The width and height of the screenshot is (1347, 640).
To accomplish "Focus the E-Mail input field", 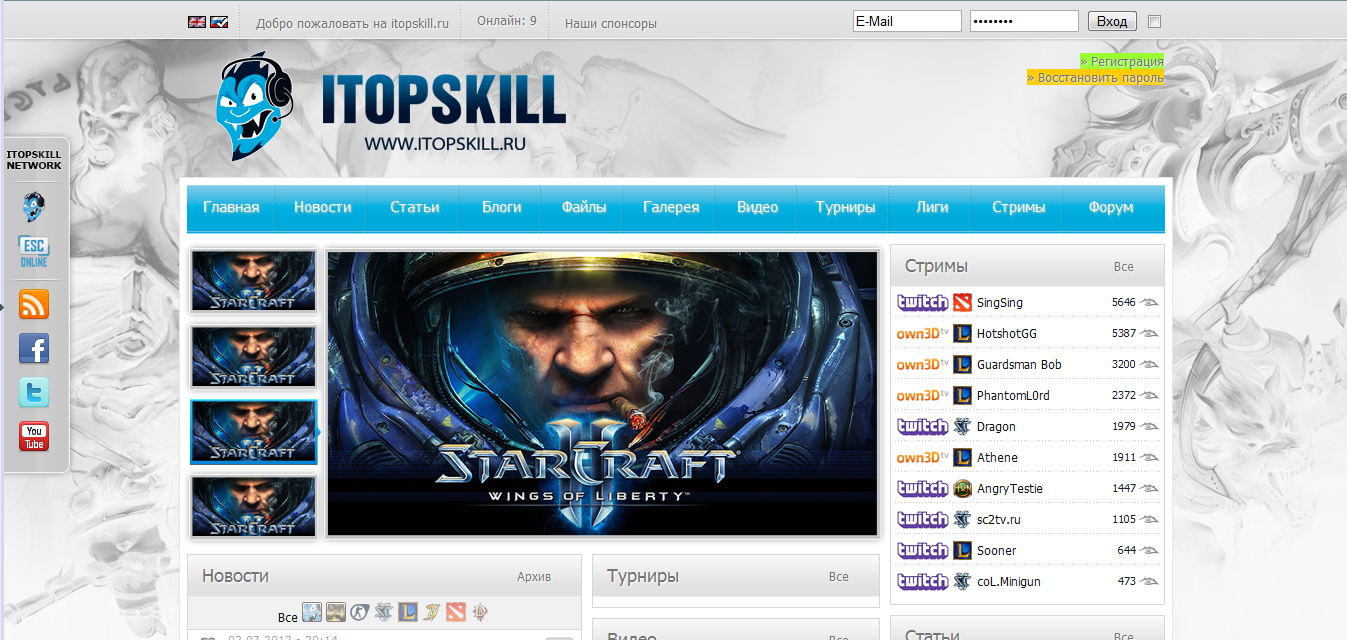I will (x=907, y=21).
